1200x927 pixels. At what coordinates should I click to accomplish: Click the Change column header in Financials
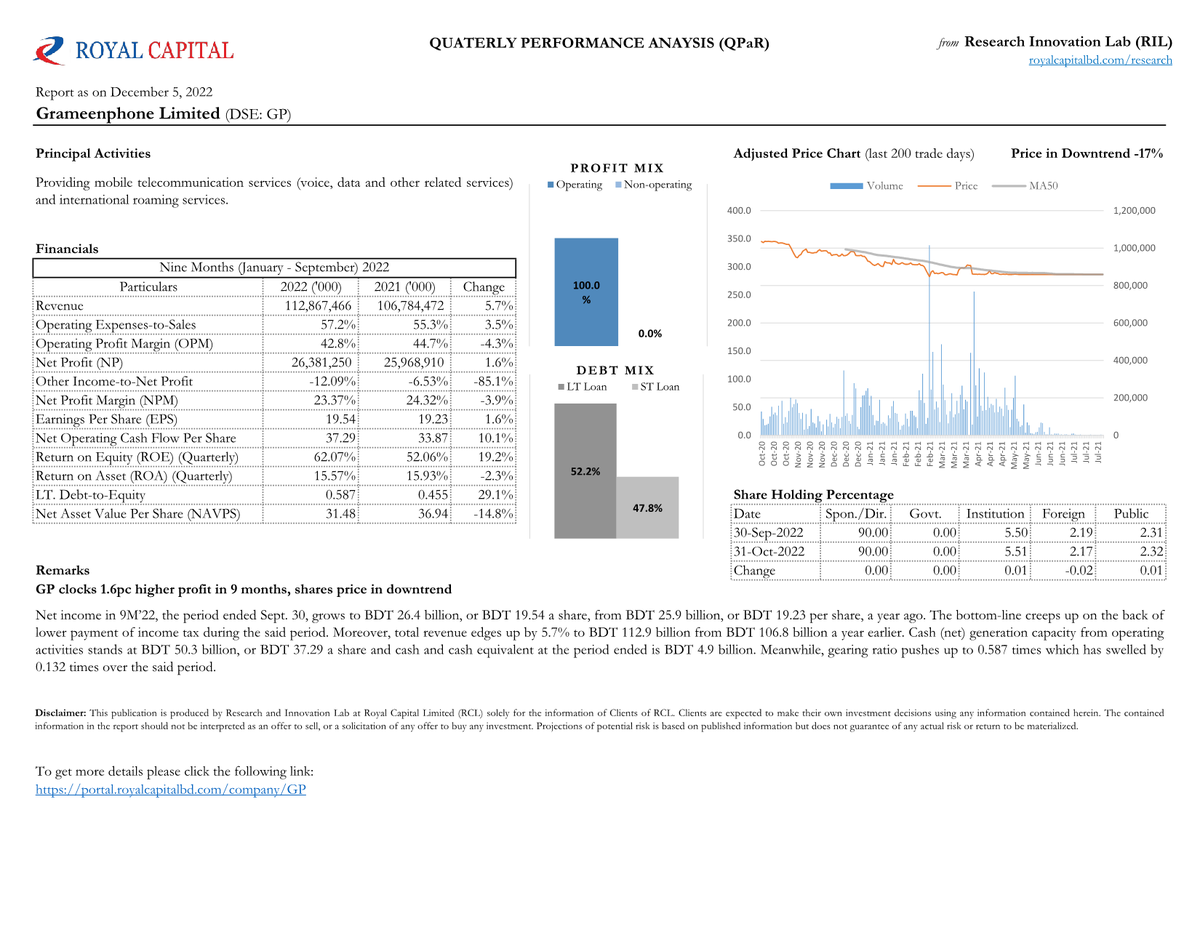(484, 287)
